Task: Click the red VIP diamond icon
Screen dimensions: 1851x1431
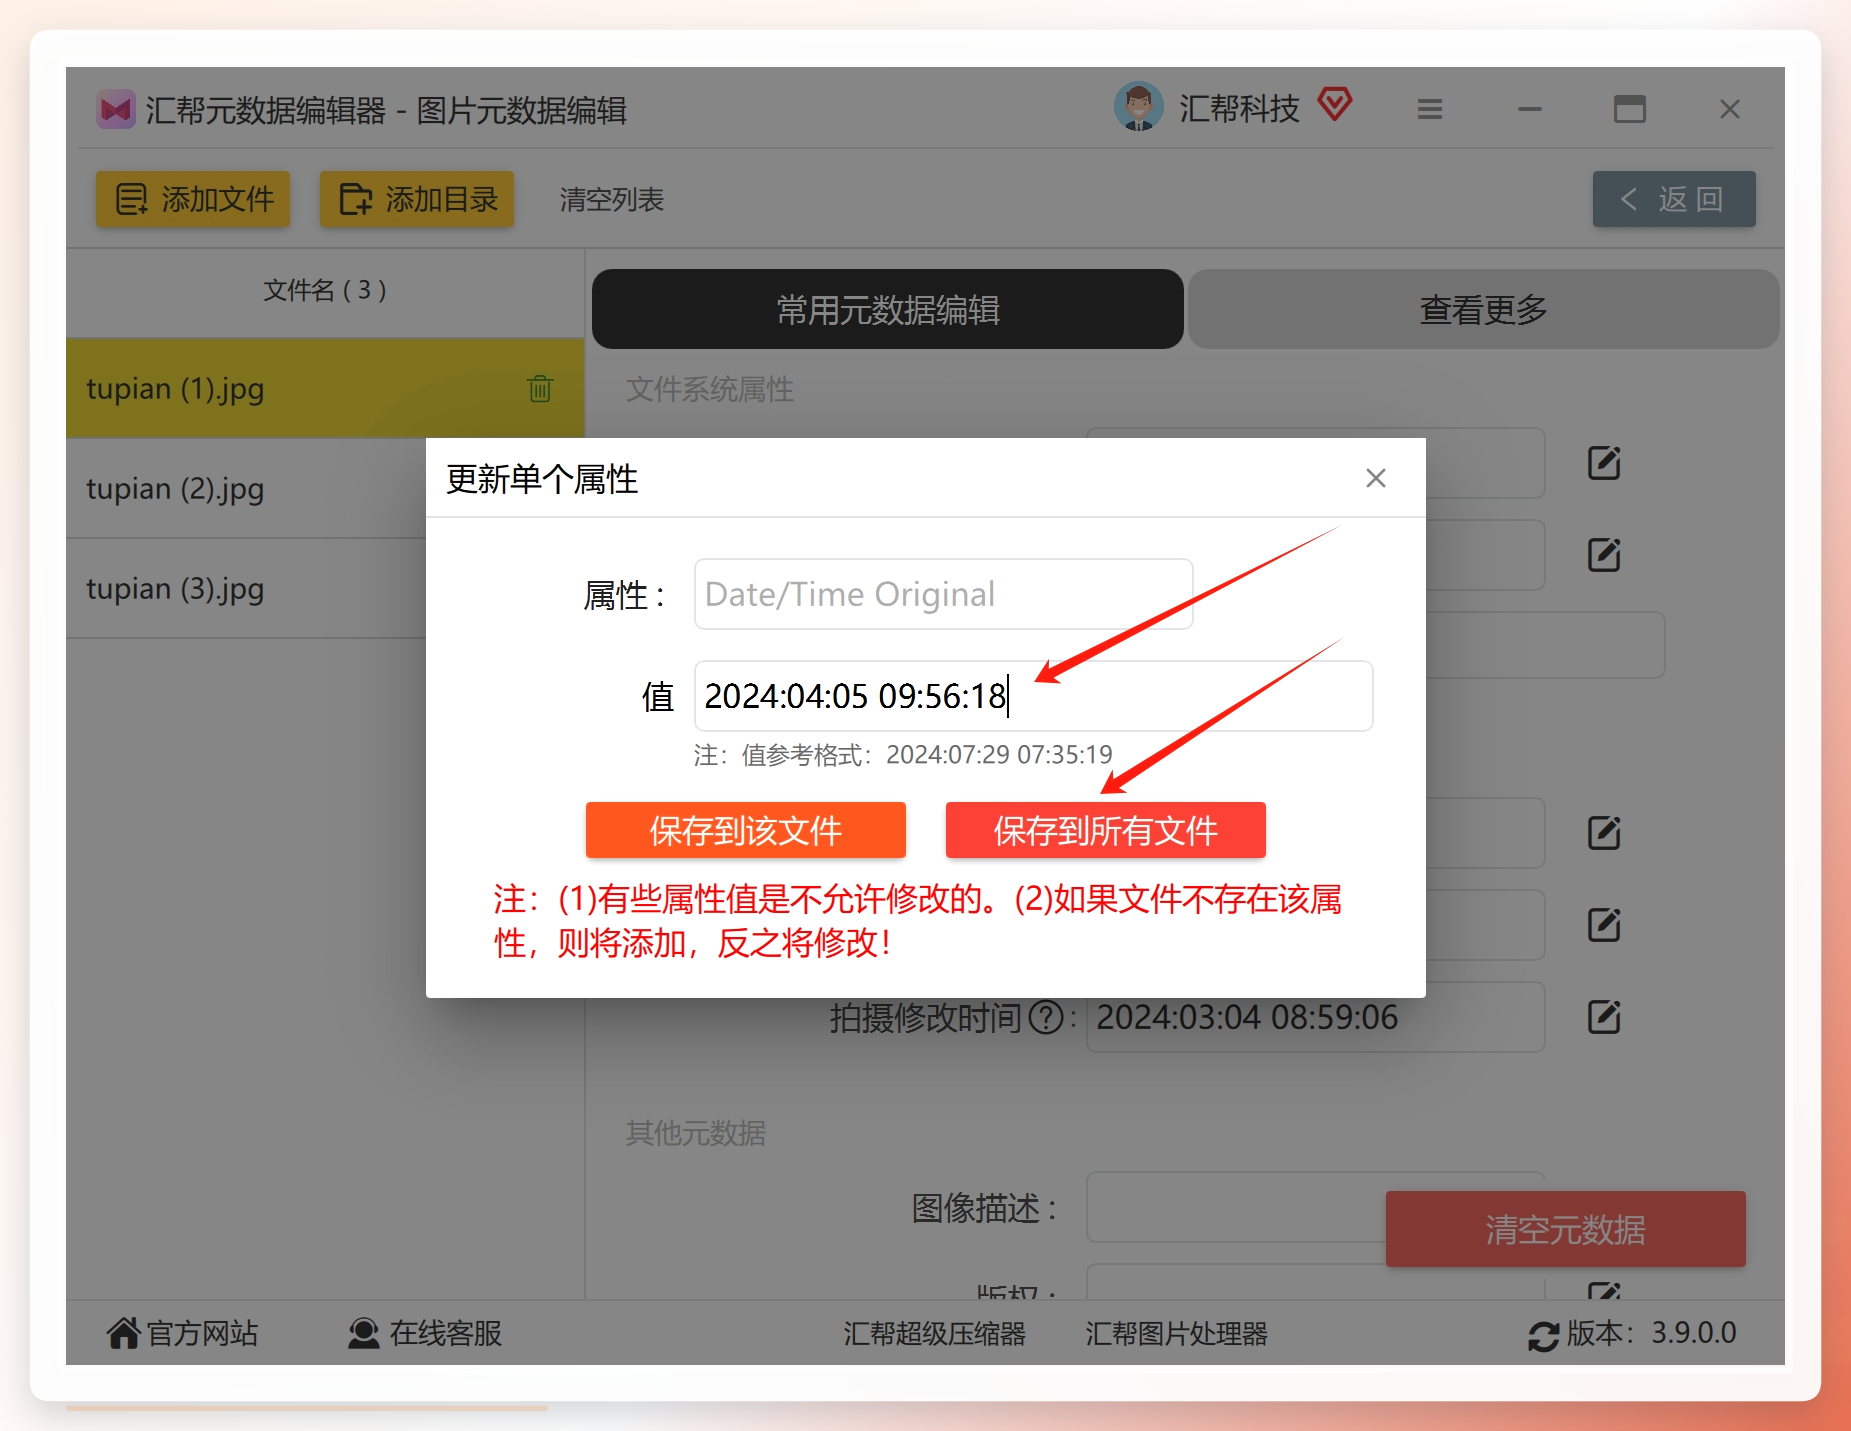Action: [1335, 104]
